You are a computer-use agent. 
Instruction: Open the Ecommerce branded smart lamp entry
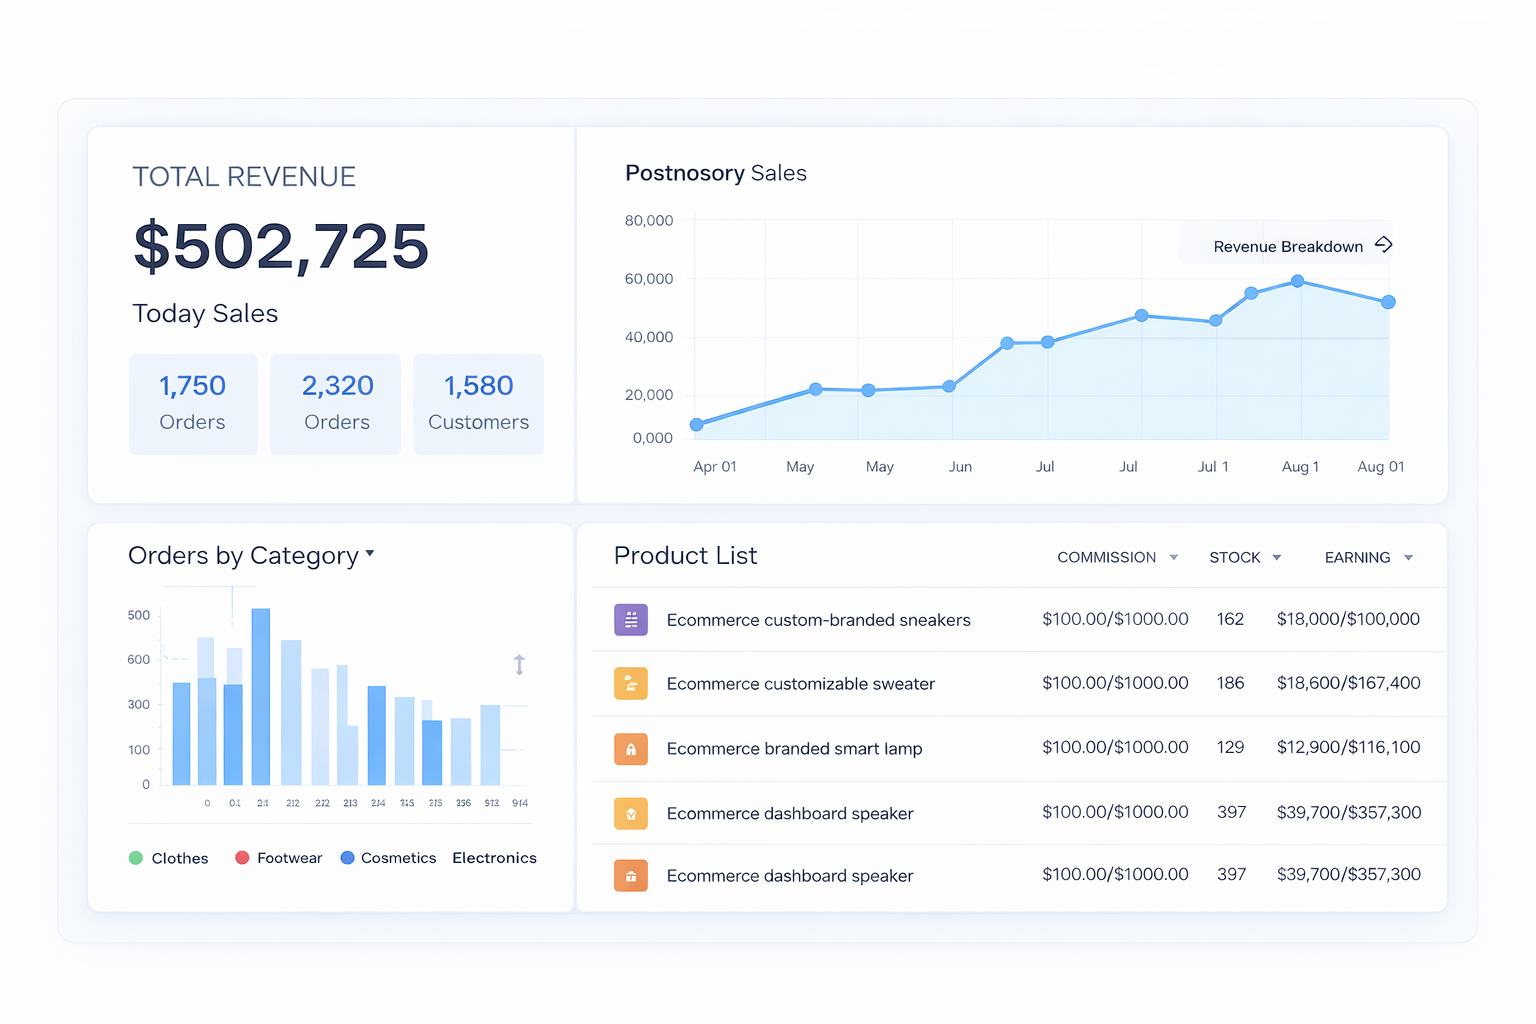794,748
